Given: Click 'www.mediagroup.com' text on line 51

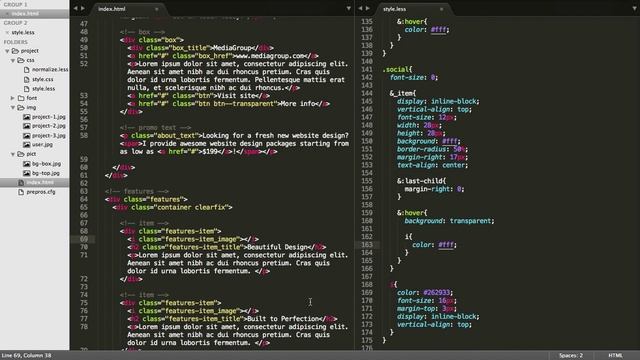Looking at the screenshot, I should 271,56.
